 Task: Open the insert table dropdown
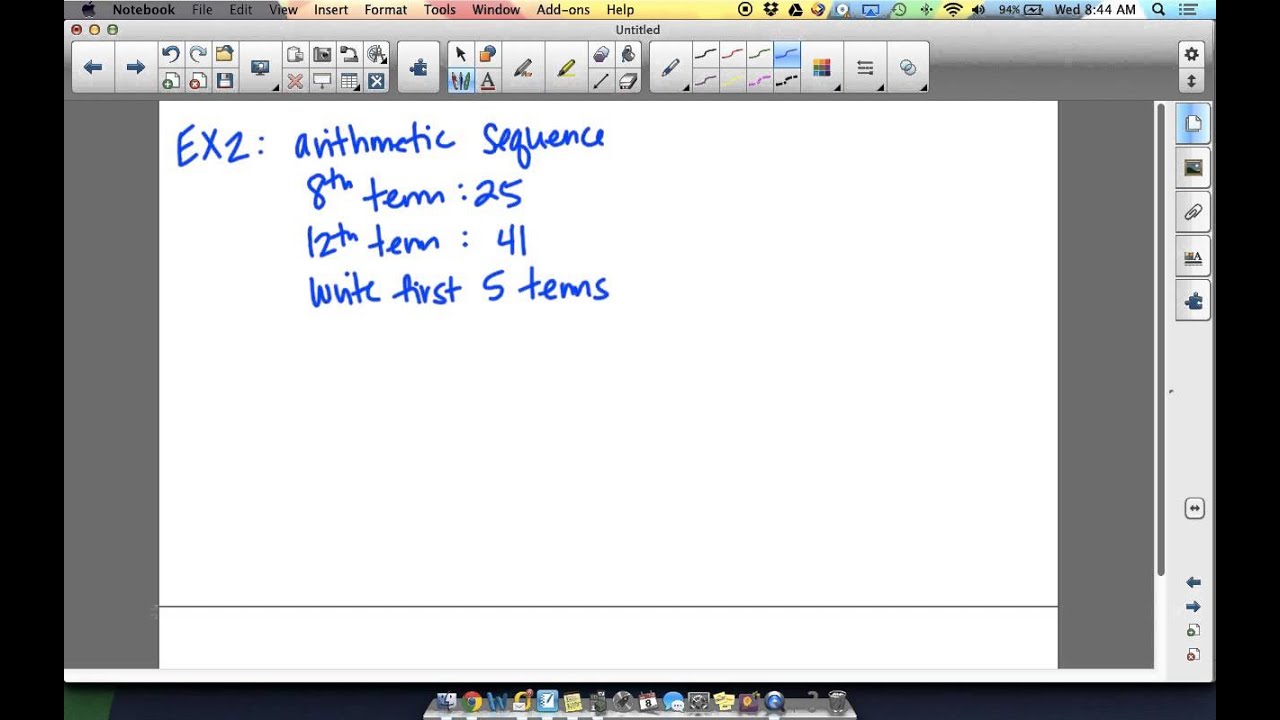click(x=349, y=81)
